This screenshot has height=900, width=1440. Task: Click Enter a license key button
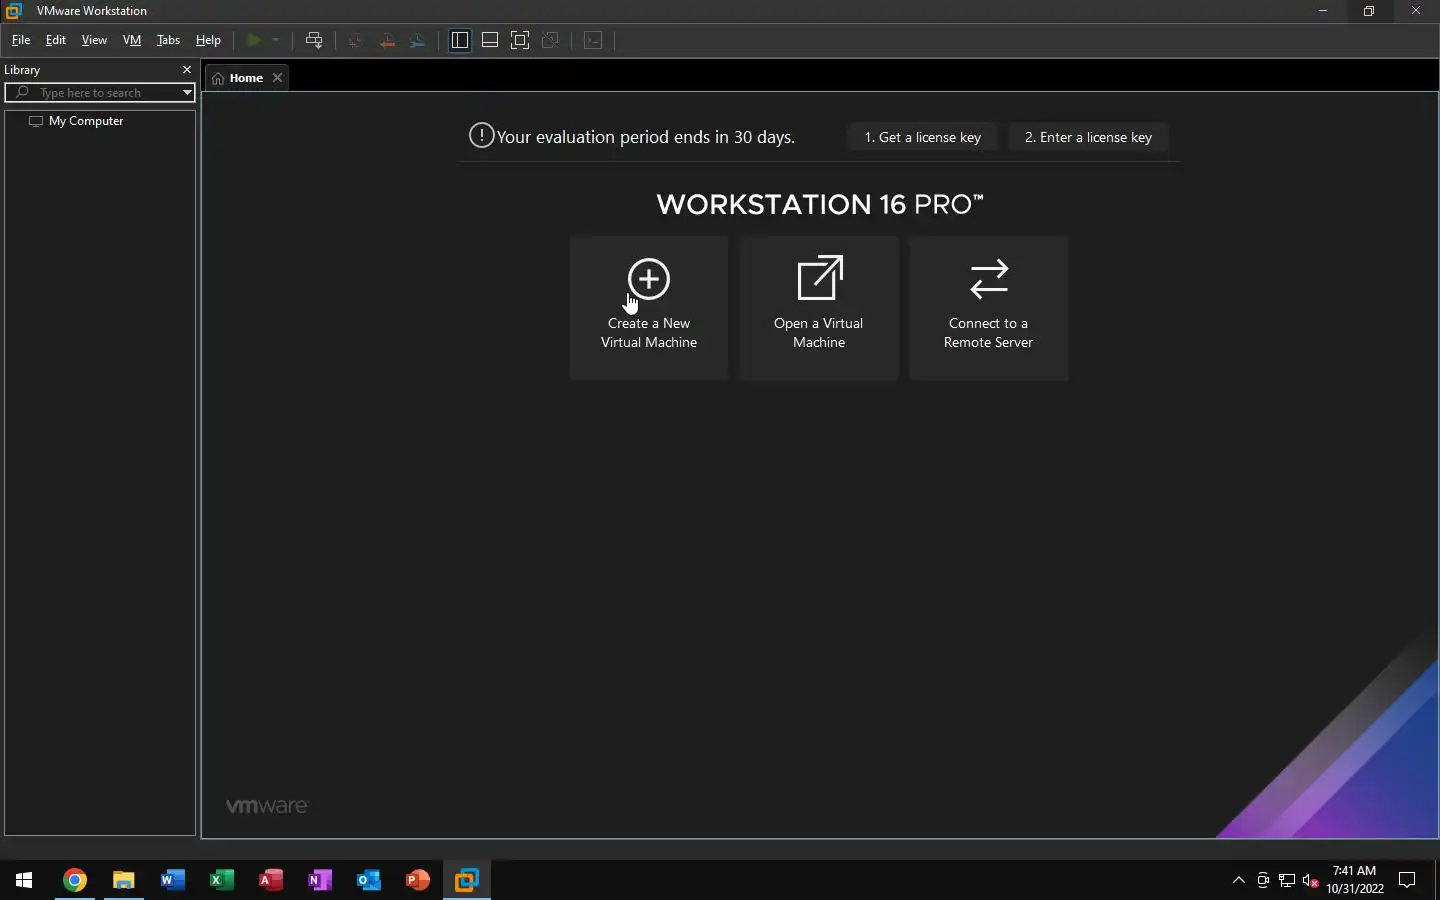click(x=1088, y=137)
